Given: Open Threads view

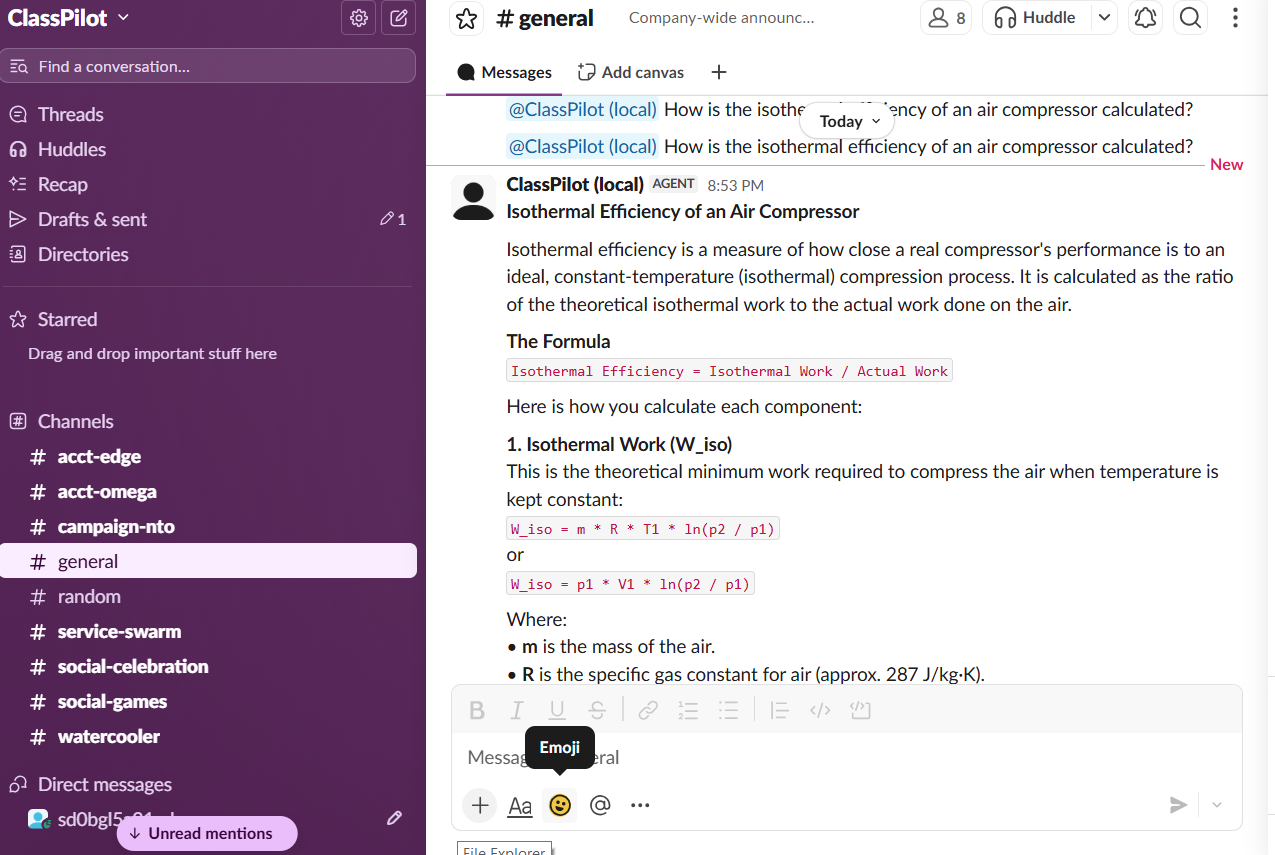Looking at the screenshot, I should tap(208, 114).
